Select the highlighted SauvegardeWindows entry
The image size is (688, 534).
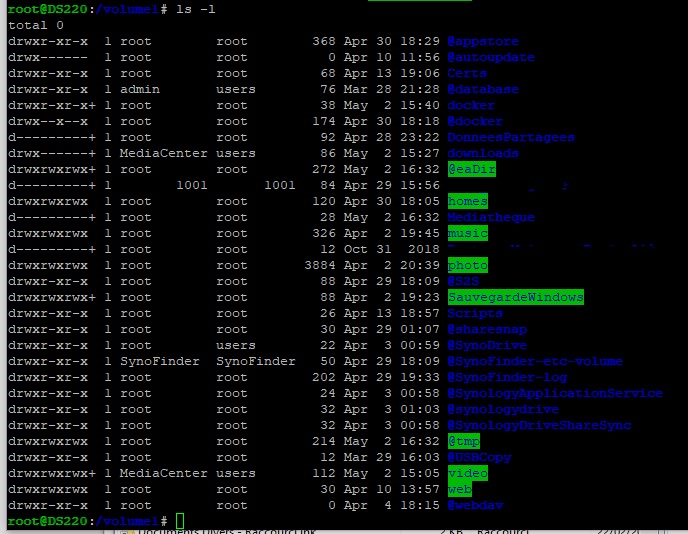[515, 298]
